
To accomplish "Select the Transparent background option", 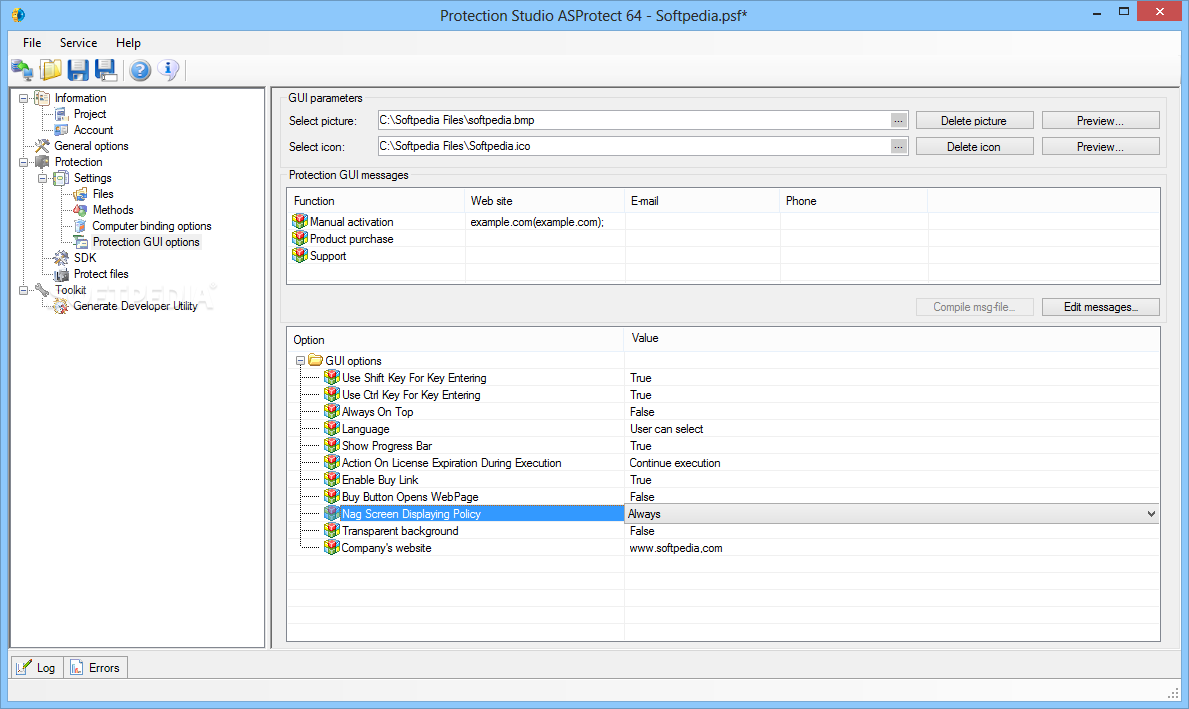I will pos(400,531).
